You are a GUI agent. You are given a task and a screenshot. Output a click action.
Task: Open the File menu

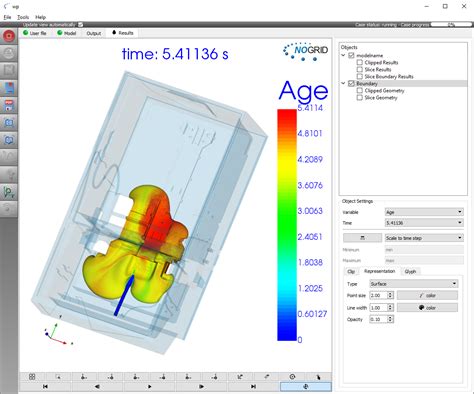click(x=7, y=17)
